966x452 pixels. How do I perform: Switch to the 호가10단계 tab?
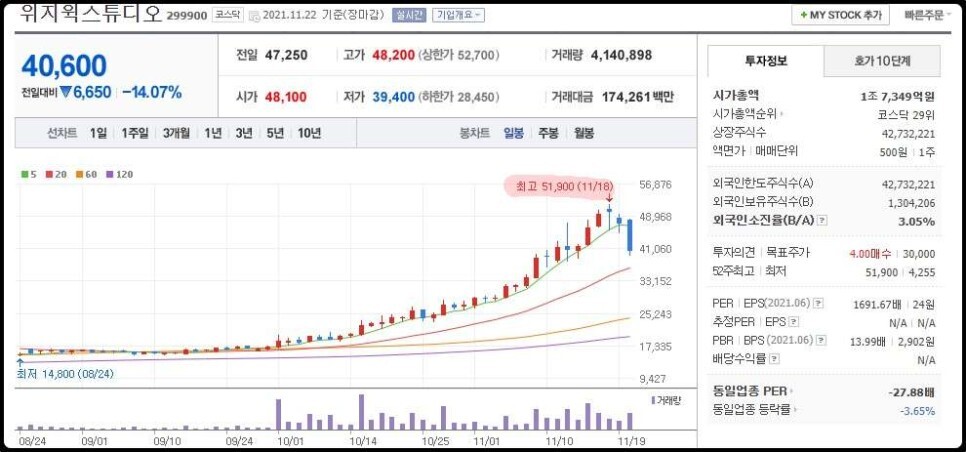tap(882, 61)
